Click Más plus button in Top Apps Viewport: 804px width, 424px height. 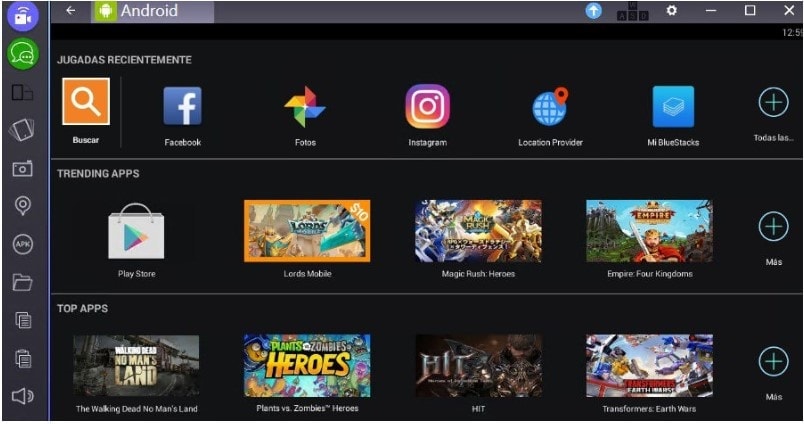pyautogui.click(x=773, y=361)
